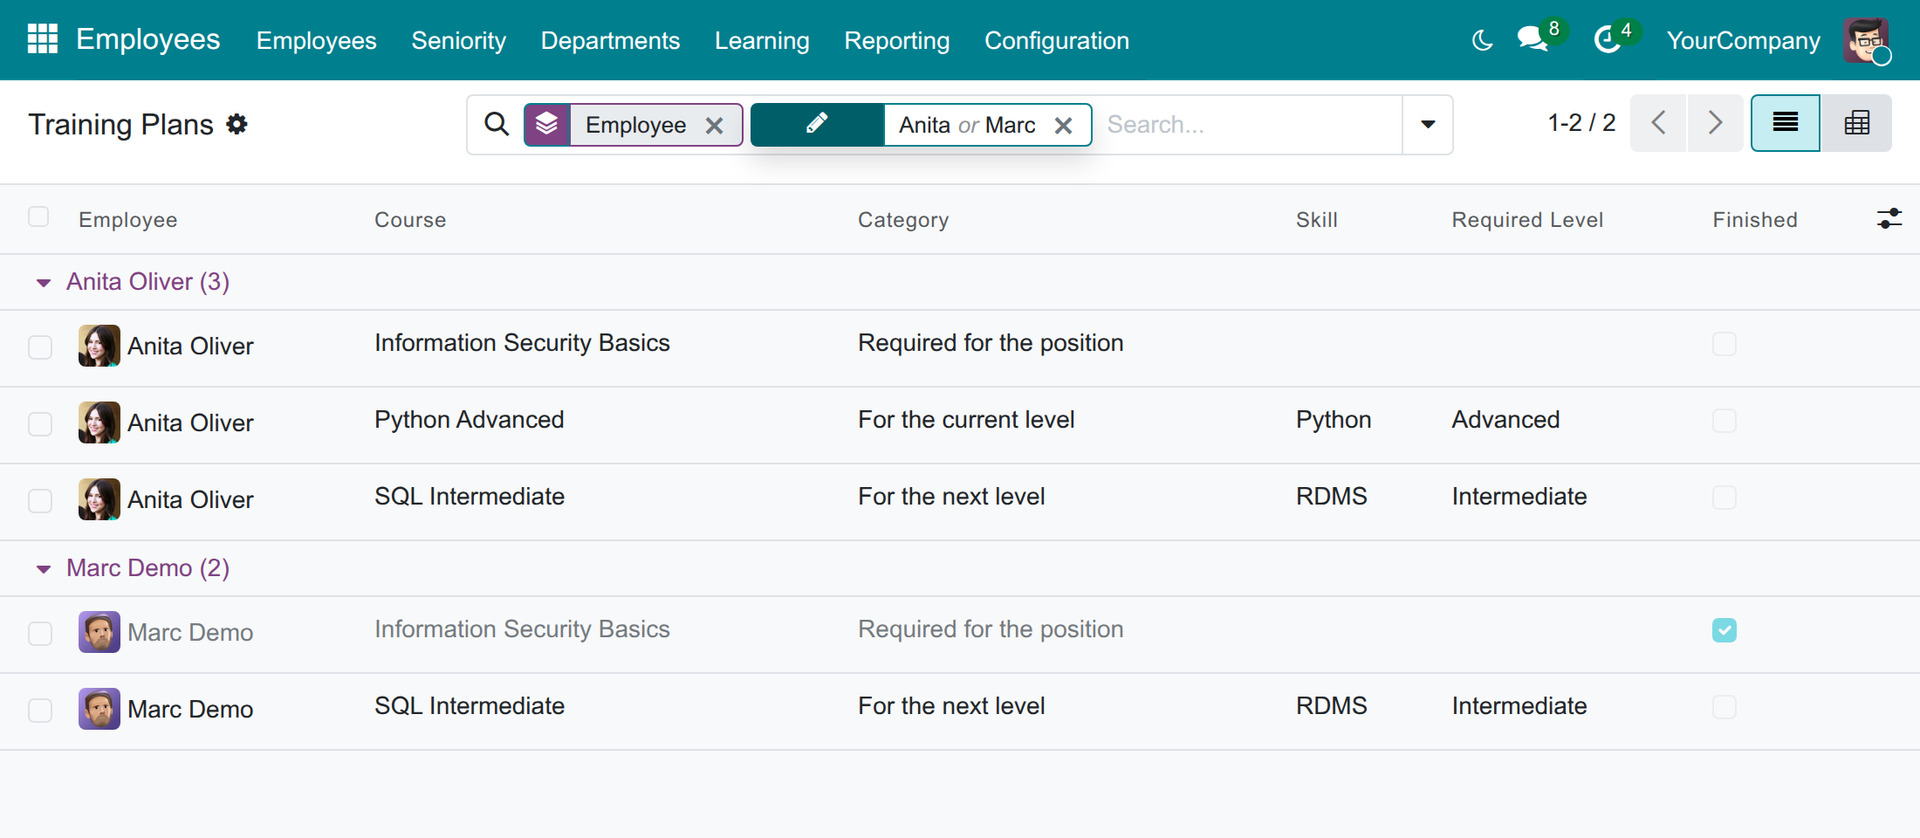Image resolution: width=1920 pixels, height=838 pixels.
Task: Switch to list view icon
Action: (1785, 123)
